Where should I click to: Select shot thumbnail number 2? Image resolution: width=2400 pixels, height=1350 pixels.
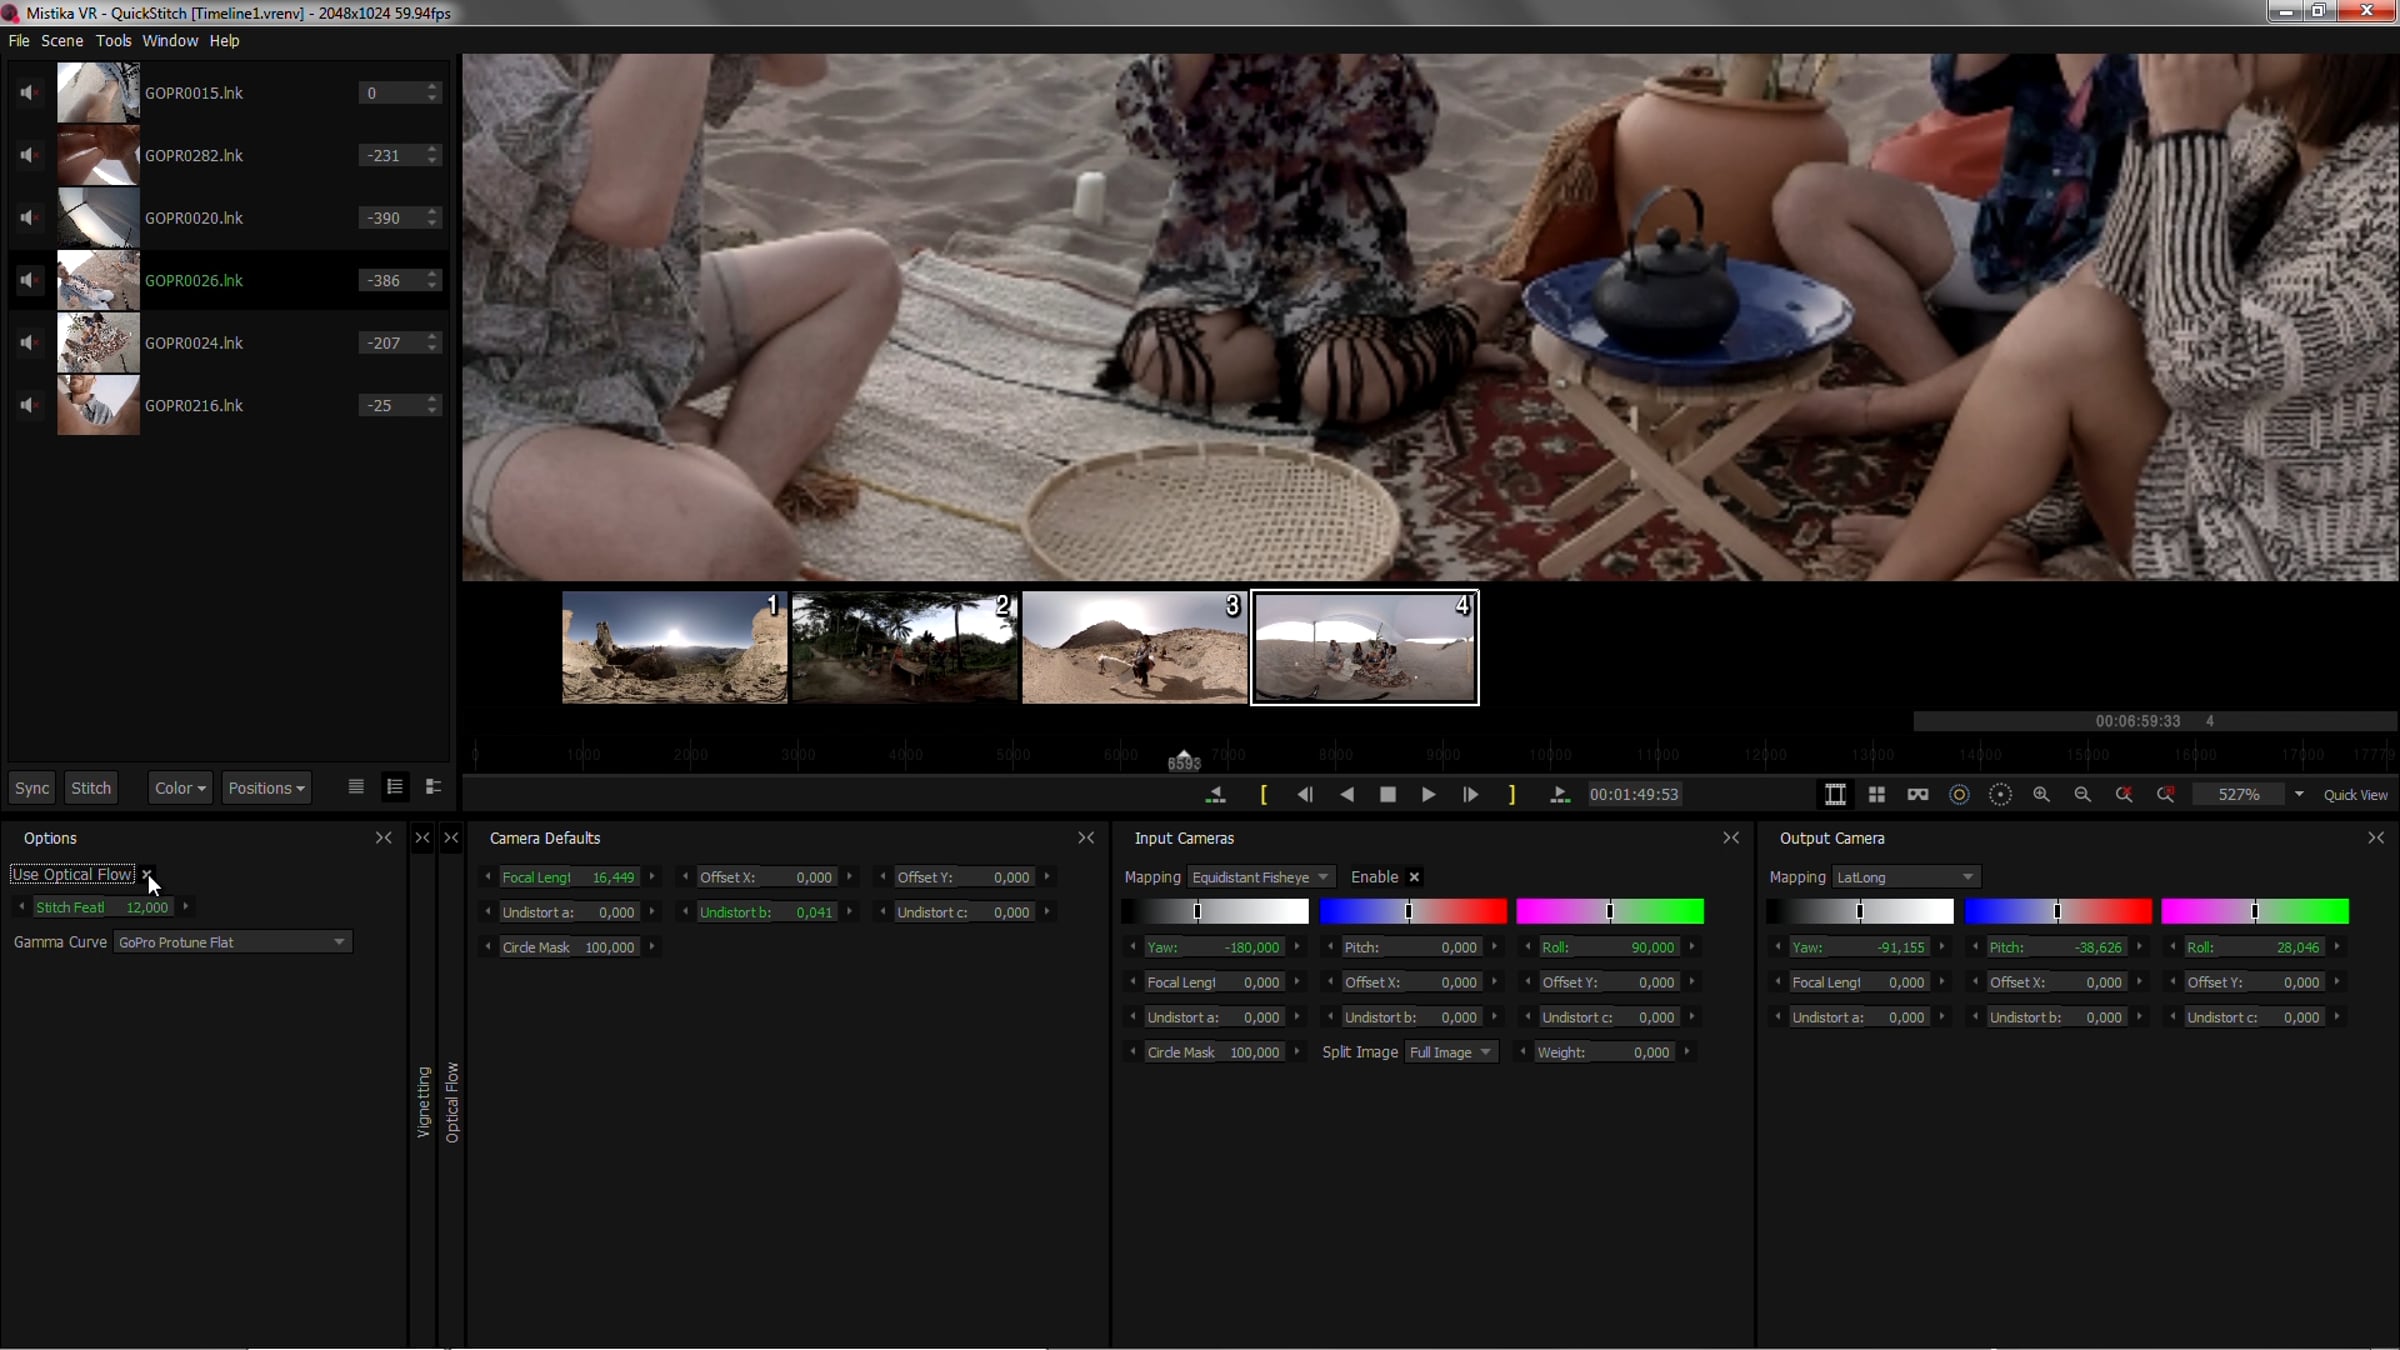pos(905,647)
